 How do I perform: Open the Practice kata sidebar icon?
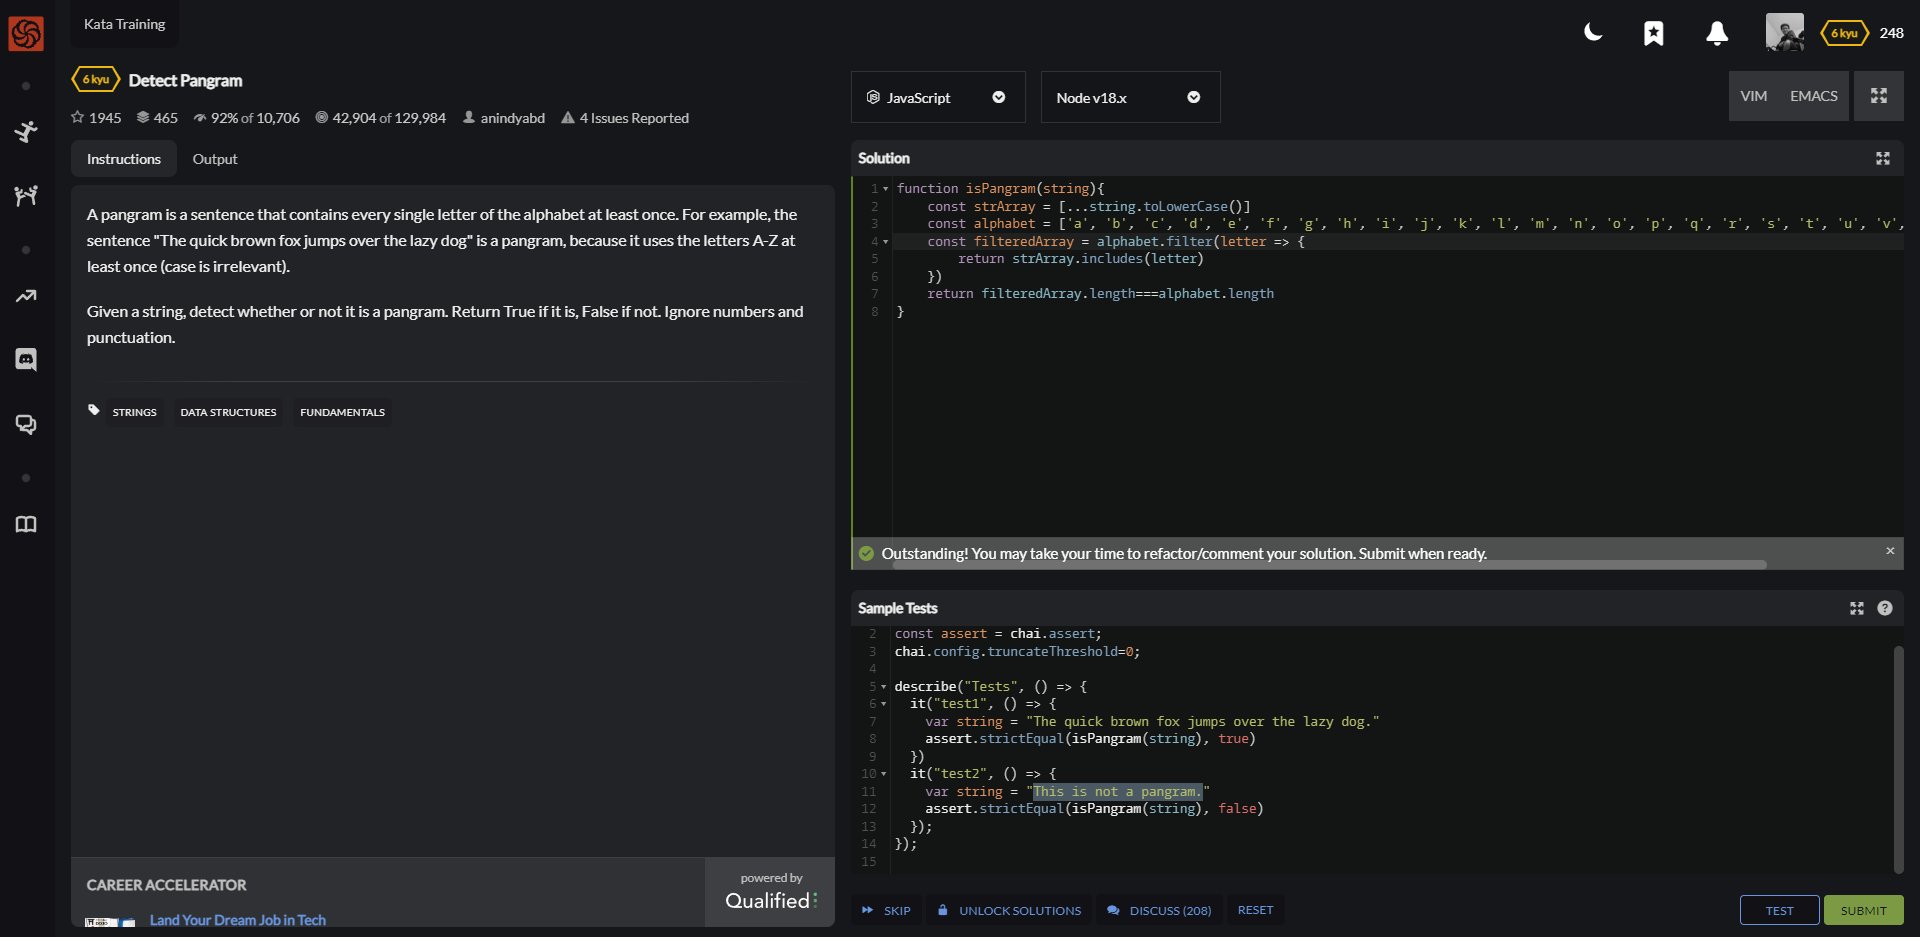pyautogui.click(x=26, y=131)
